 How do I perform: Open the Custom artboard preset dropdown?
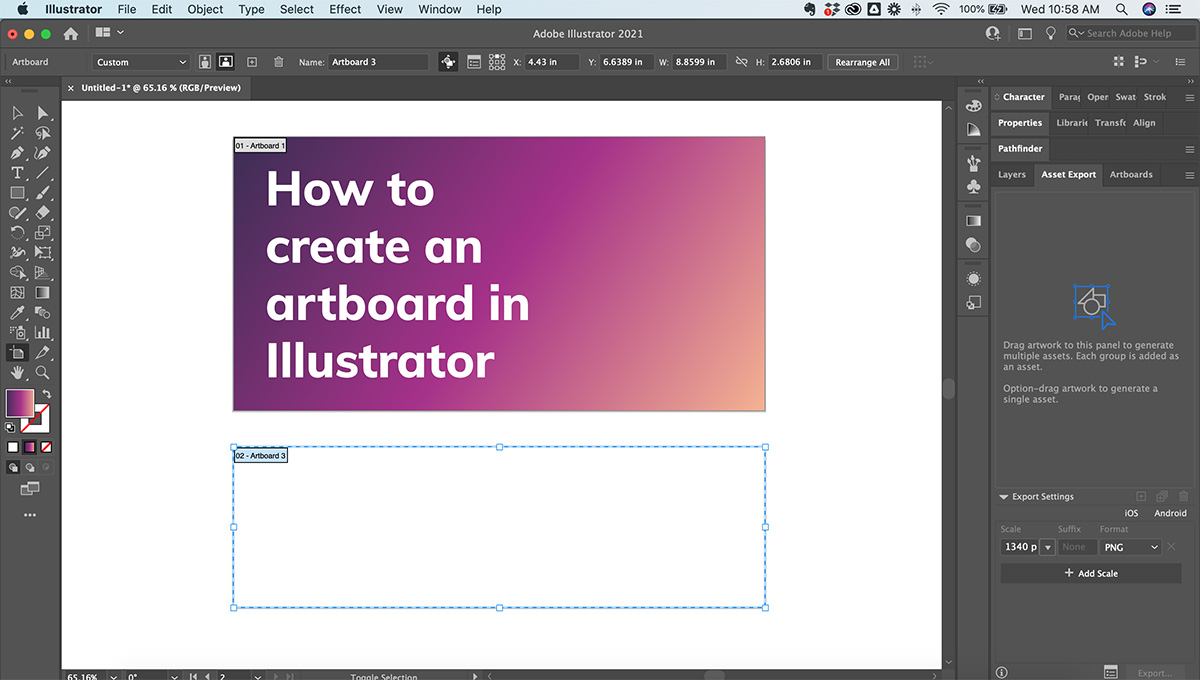point(141,62)
